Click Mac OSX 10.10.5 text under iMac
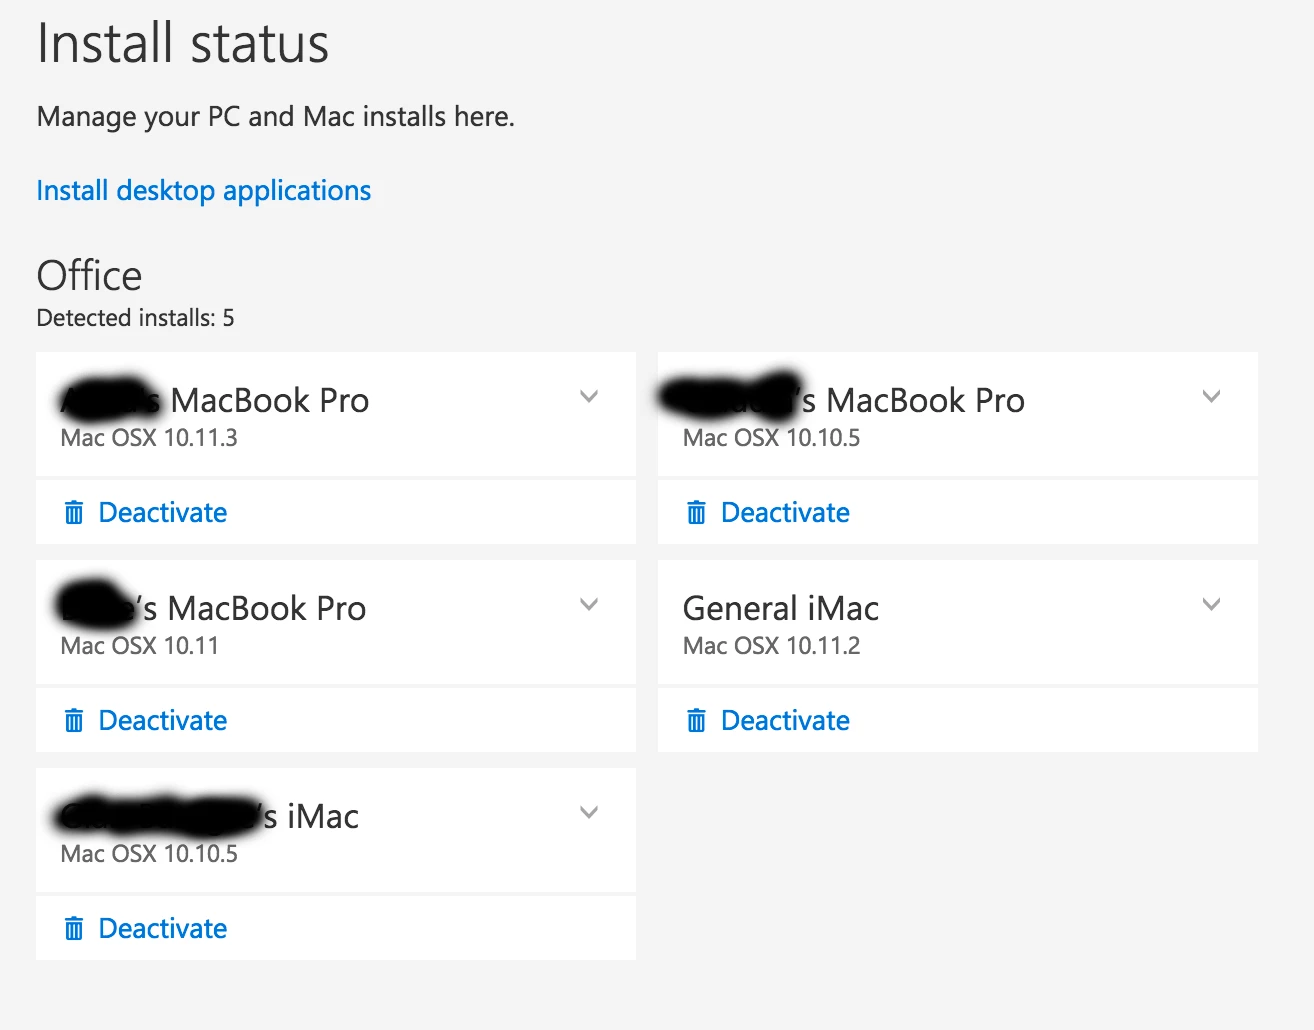Screen dimensions: 1314x1030 pyautogui.click(x=149, y=854)
